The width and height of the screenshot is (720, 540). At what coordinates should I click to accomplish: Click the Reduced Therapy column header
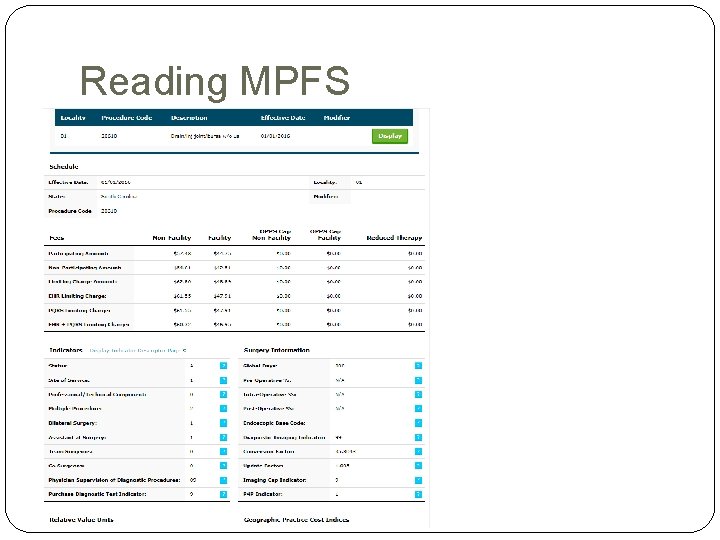coord(394,238)
